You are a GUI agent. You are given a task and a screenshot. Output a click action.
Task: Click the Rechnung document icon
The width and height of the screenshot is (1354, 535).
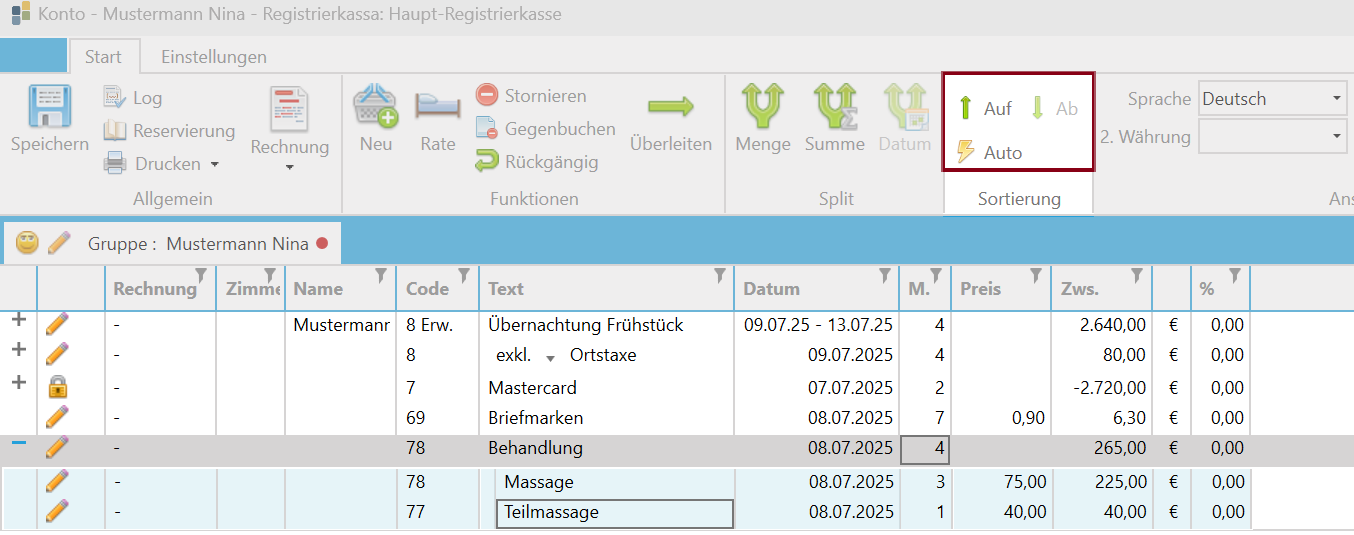pyautogui.click(x=289, y=108)
